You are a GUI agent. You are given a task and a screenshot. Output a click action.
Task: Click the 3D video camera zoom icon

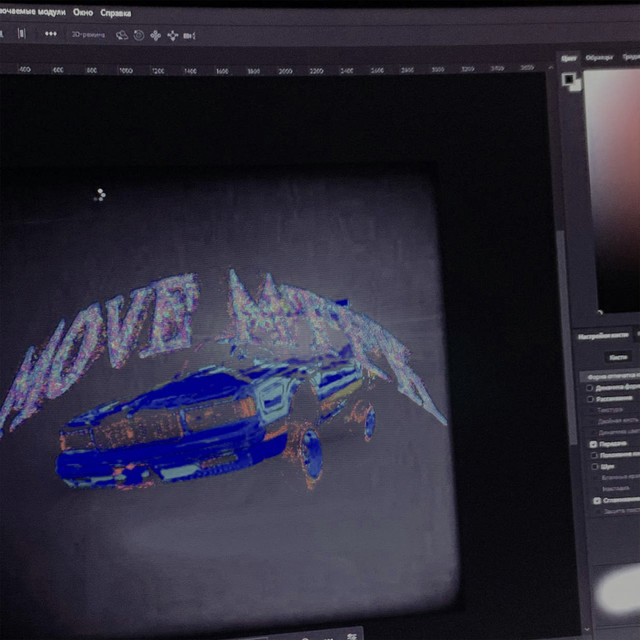click(x=189, y=35)
